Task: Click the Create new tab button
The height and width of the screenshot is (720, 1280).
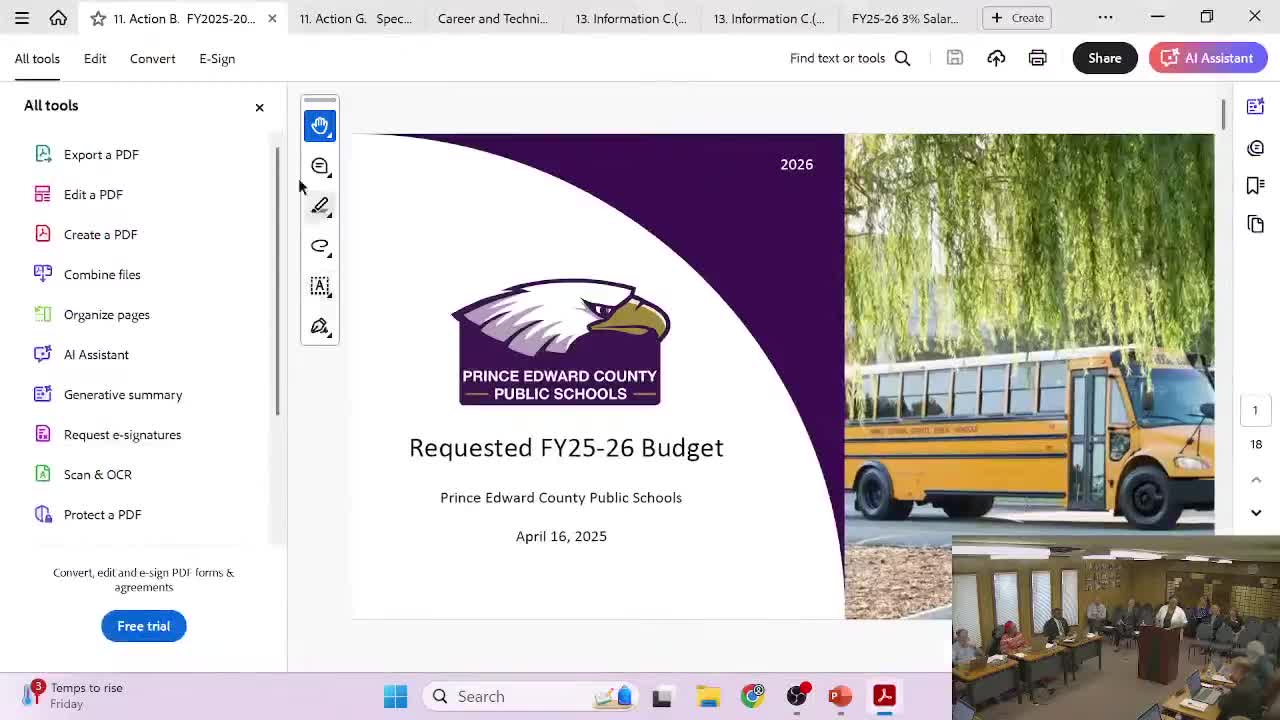Action: pyautogui.click(x=1017, y=18)
